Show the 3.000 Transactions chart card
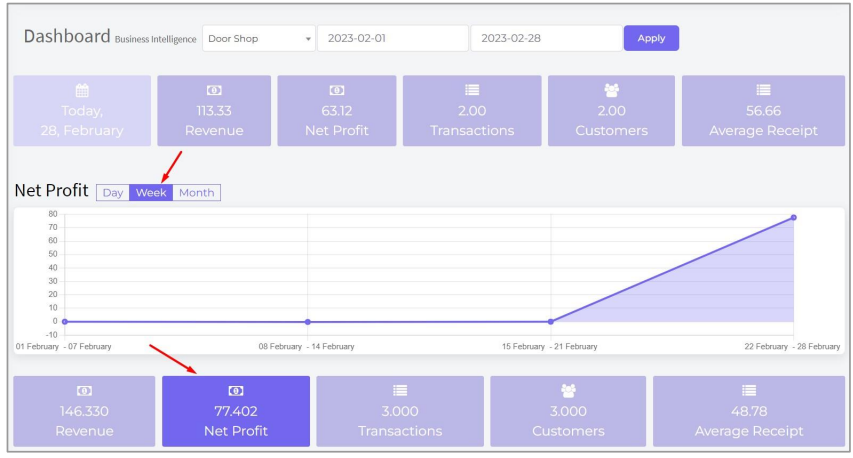853x458 pixels. tap(400, 411)
